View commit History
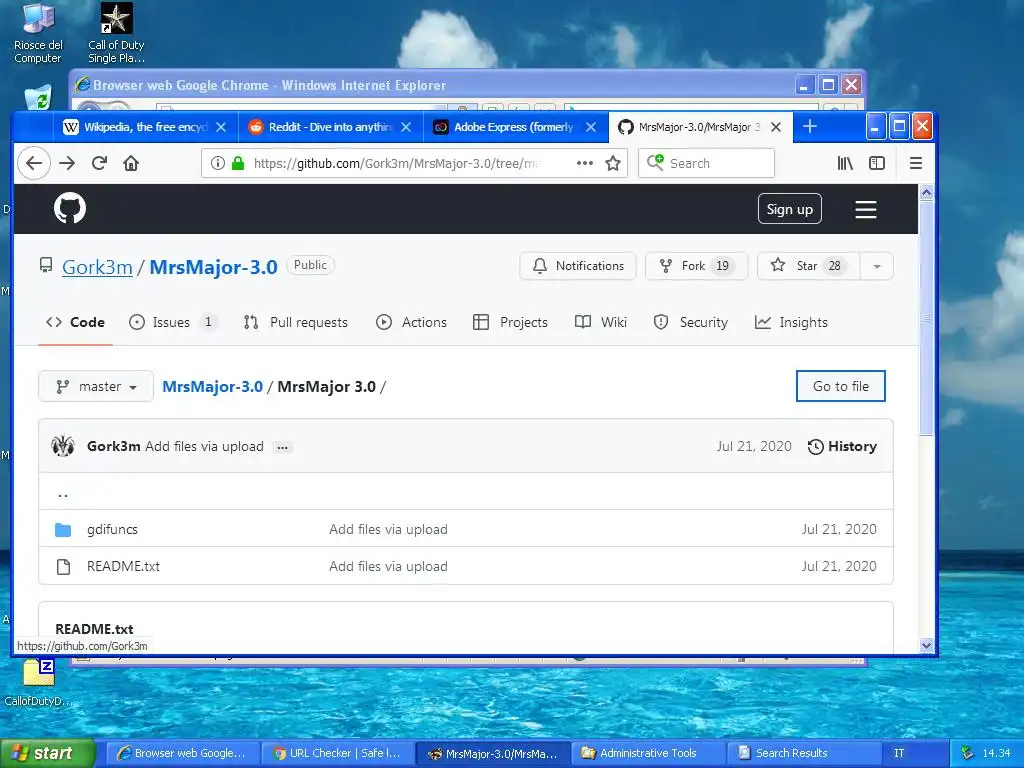Screen dimensions: 1024x768 [842, 446]
